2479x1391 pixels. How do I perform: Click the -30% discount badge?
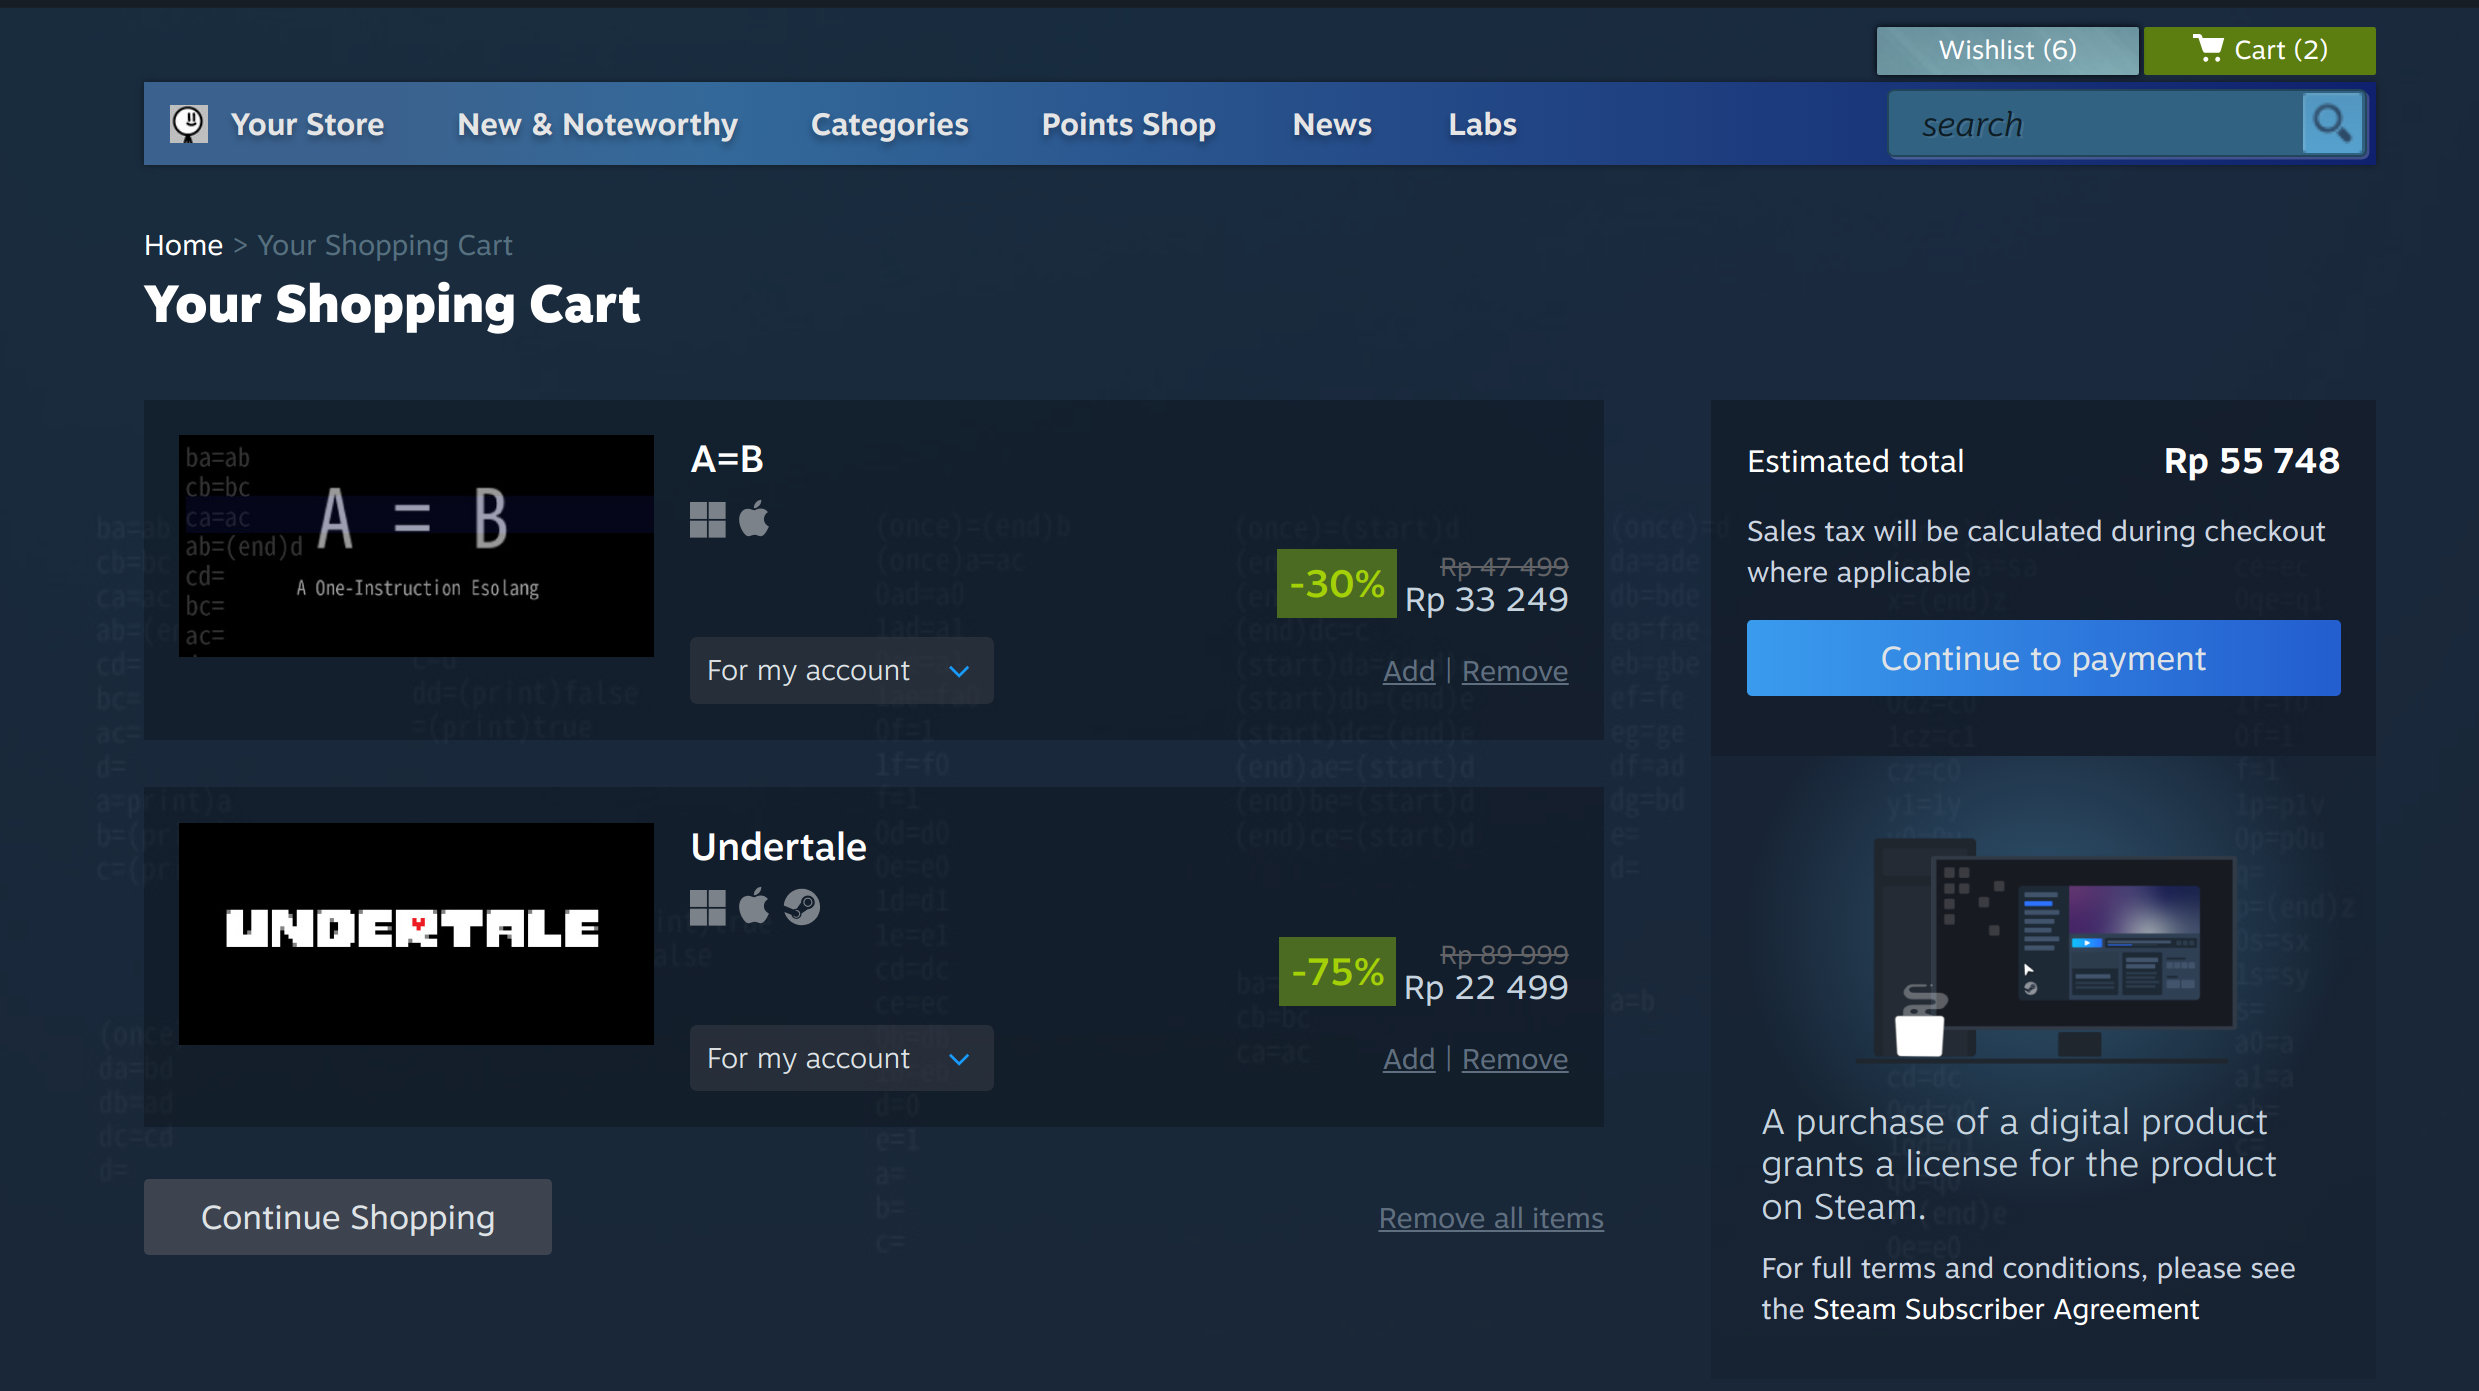[1336, 583]
